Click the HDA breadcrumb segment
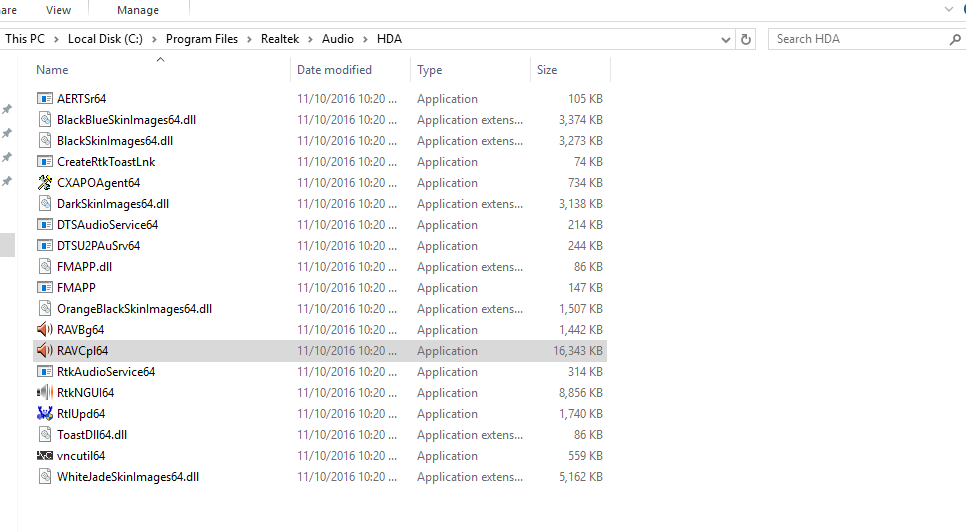The width and height of the screenshot is (966, 532). click(389, 39)
